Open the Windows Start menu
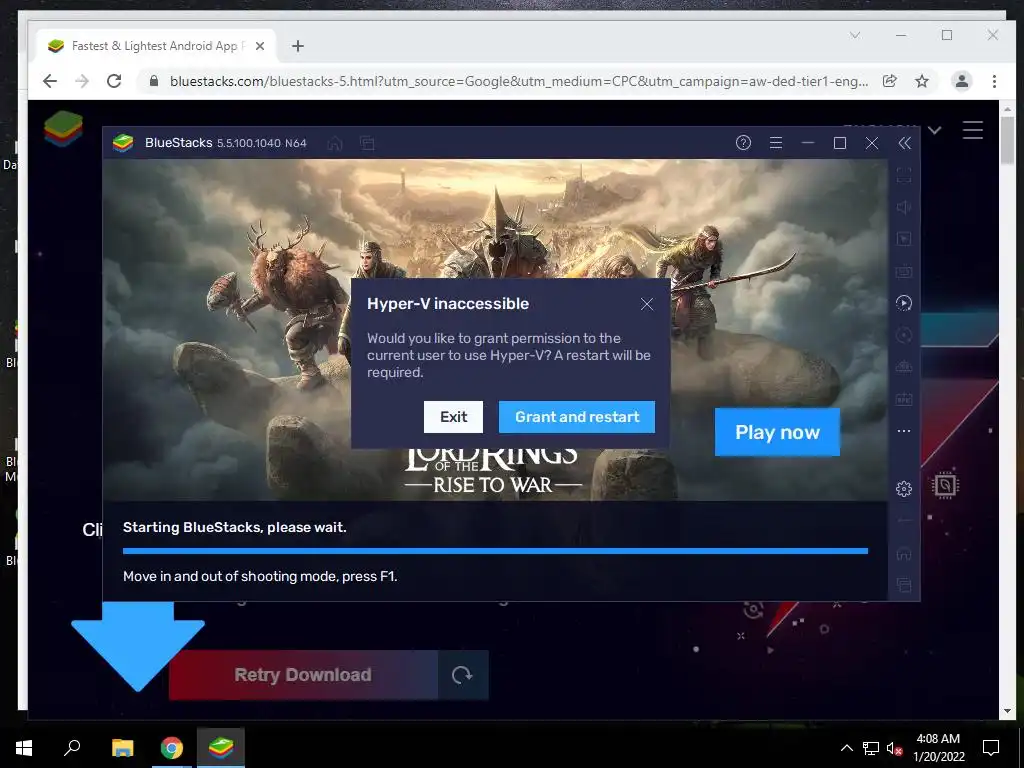This screenshot has width=1024, height=768. click(x=24, y=748)
